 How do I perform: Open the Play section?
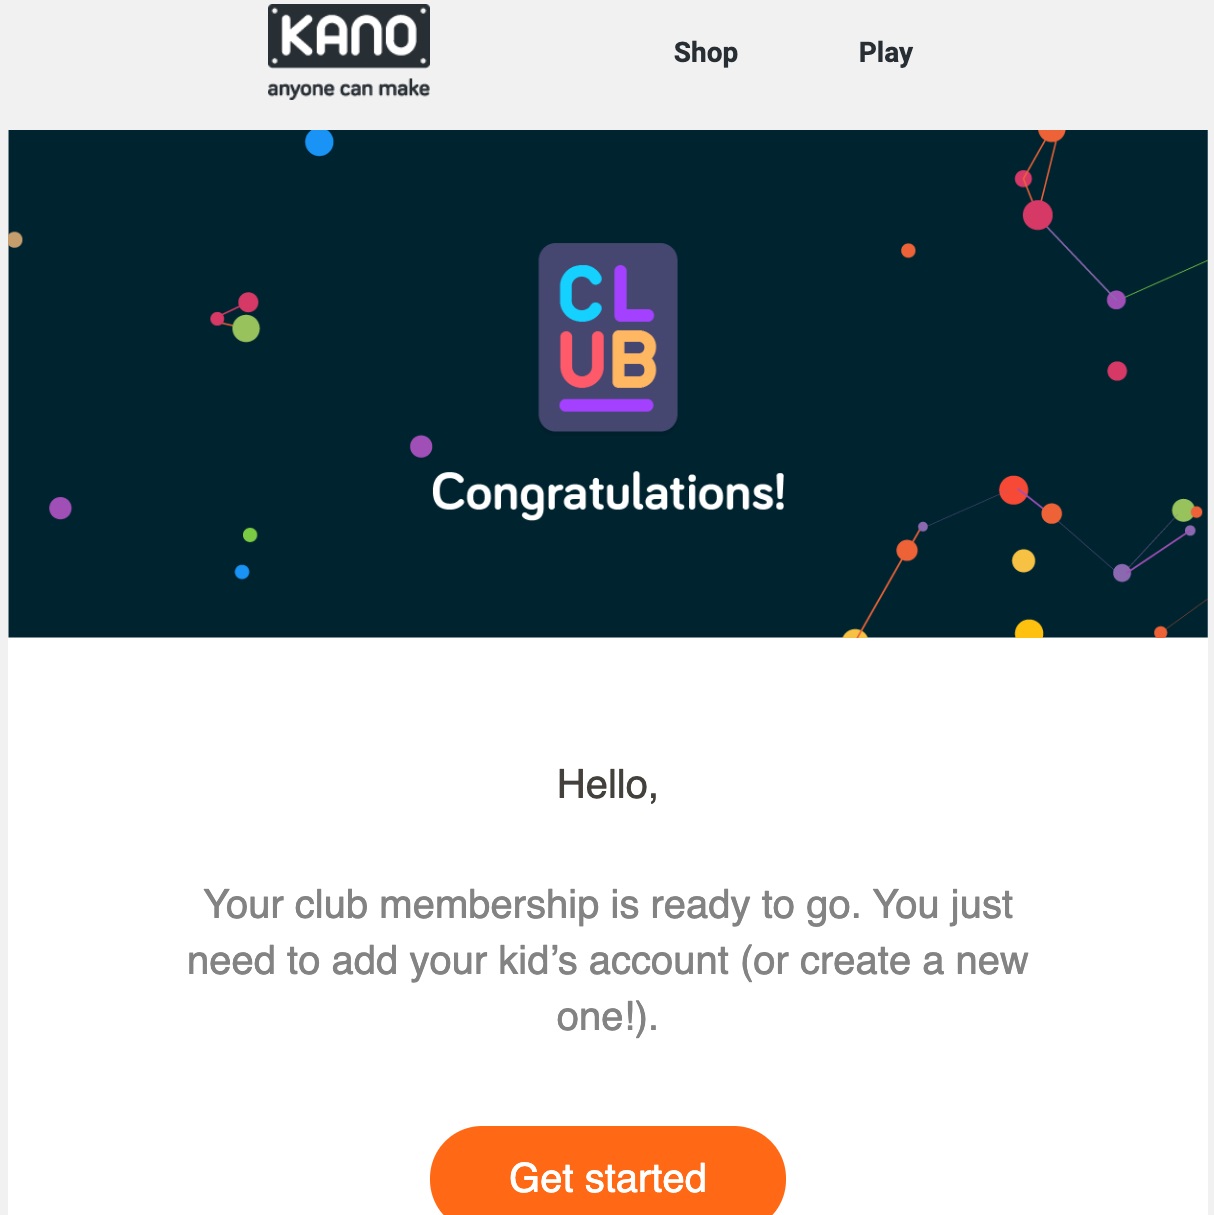click(x=885, y=52)
